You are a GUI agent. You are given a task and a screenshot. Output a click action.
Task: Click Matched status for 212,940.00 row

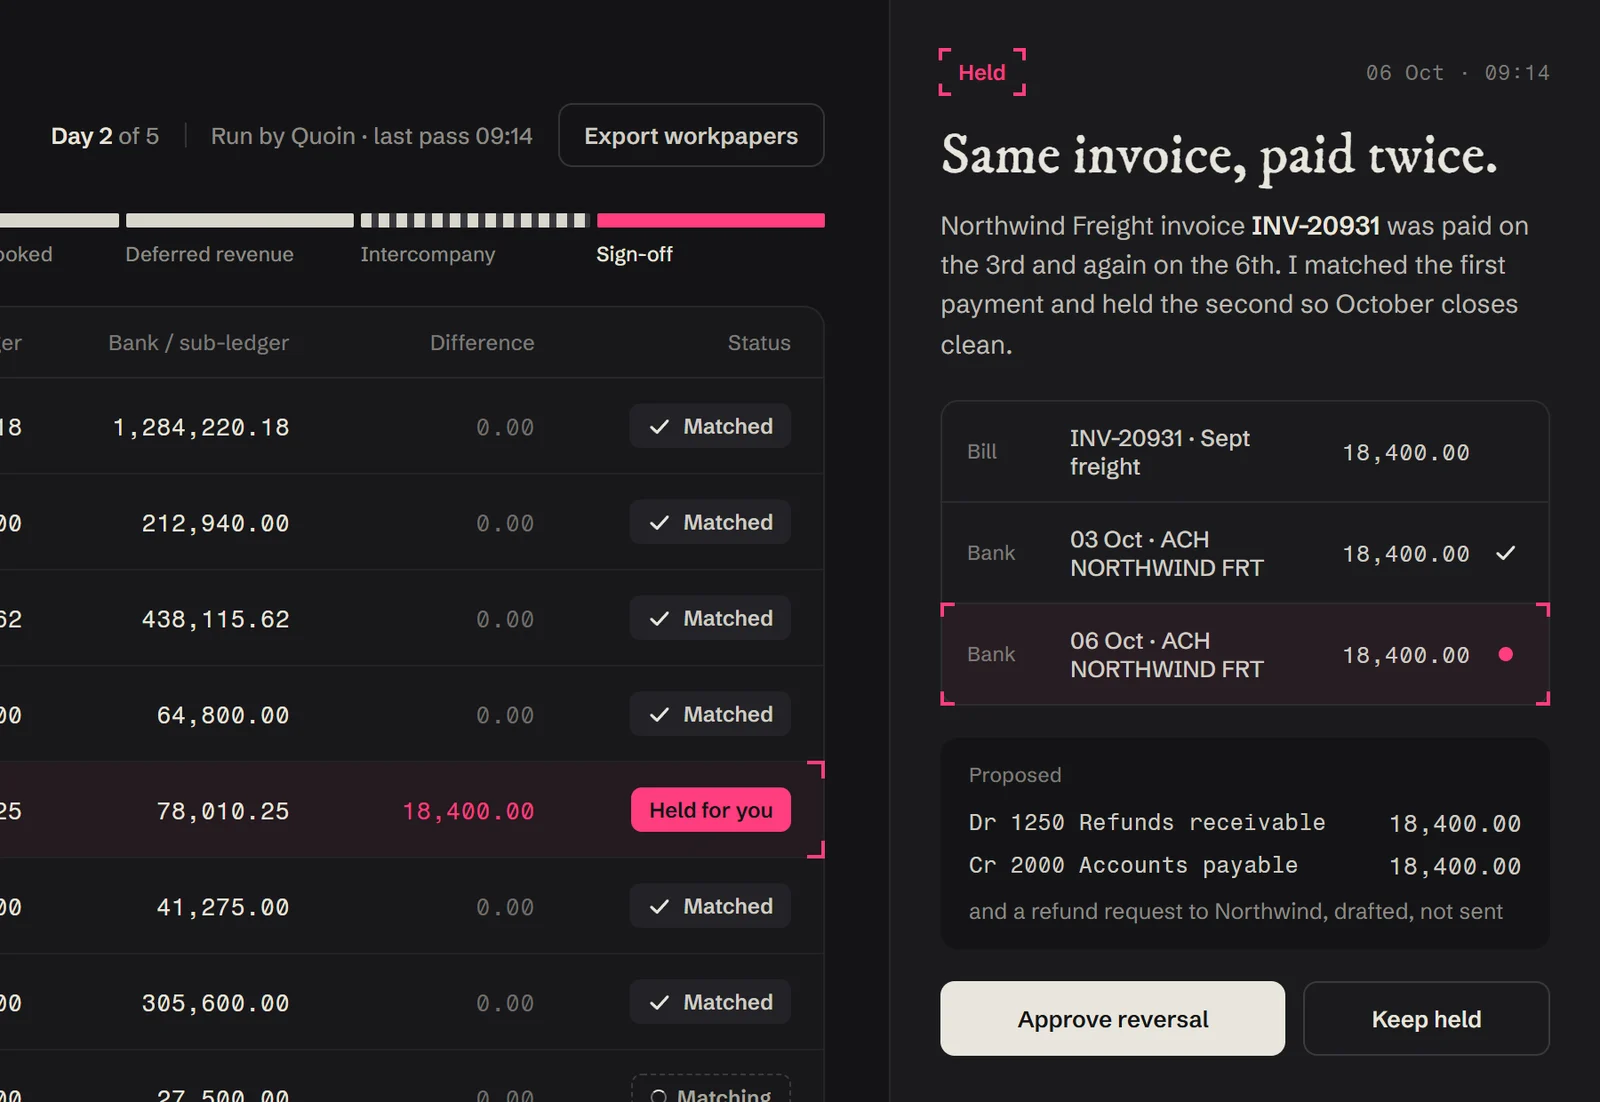710,522
